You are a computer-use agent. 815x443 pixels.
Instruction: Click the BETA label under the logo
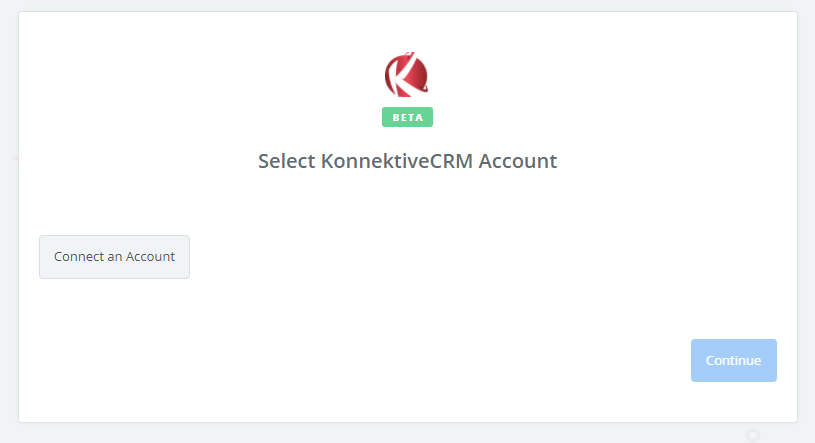click(x=408, y=117)
